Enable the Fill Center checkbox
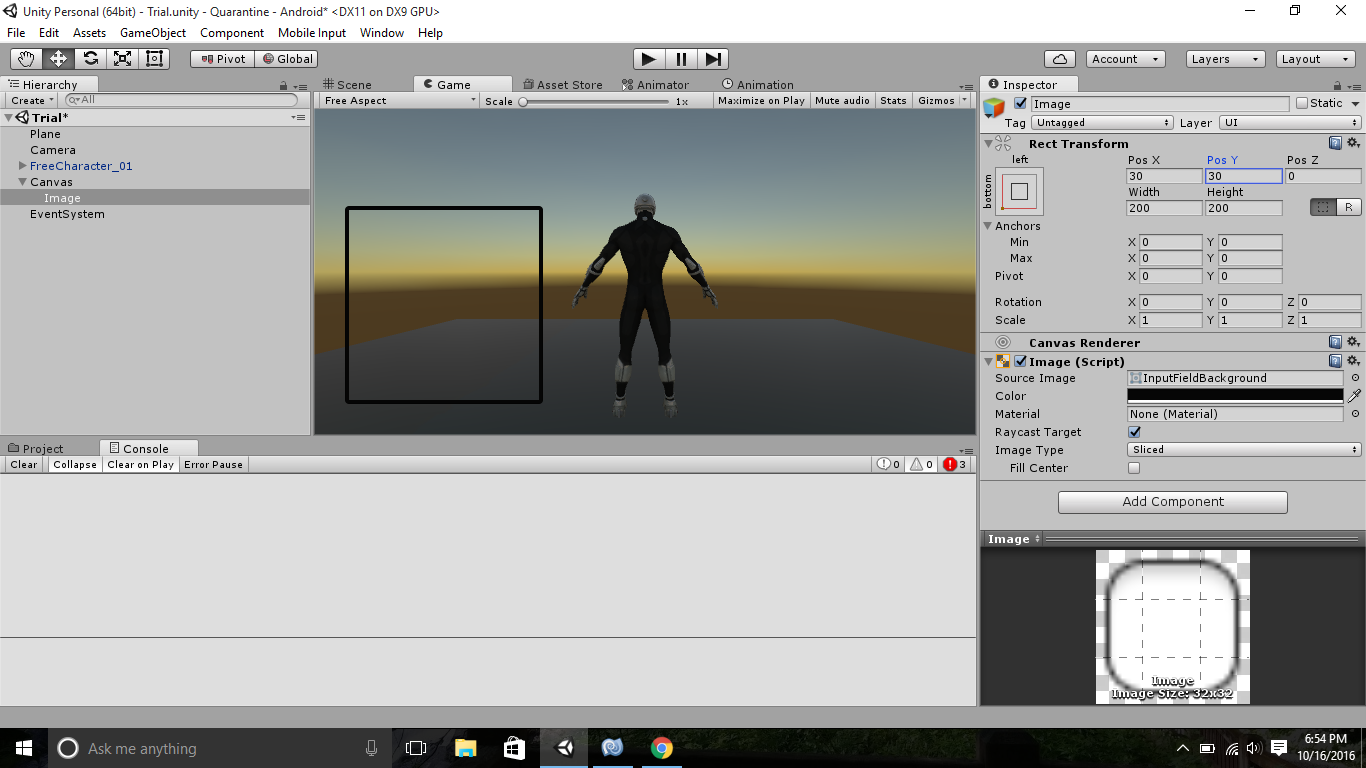The height and width of the screenshot is (768, 1366). pyautogui.click(x=1134, y=468)
